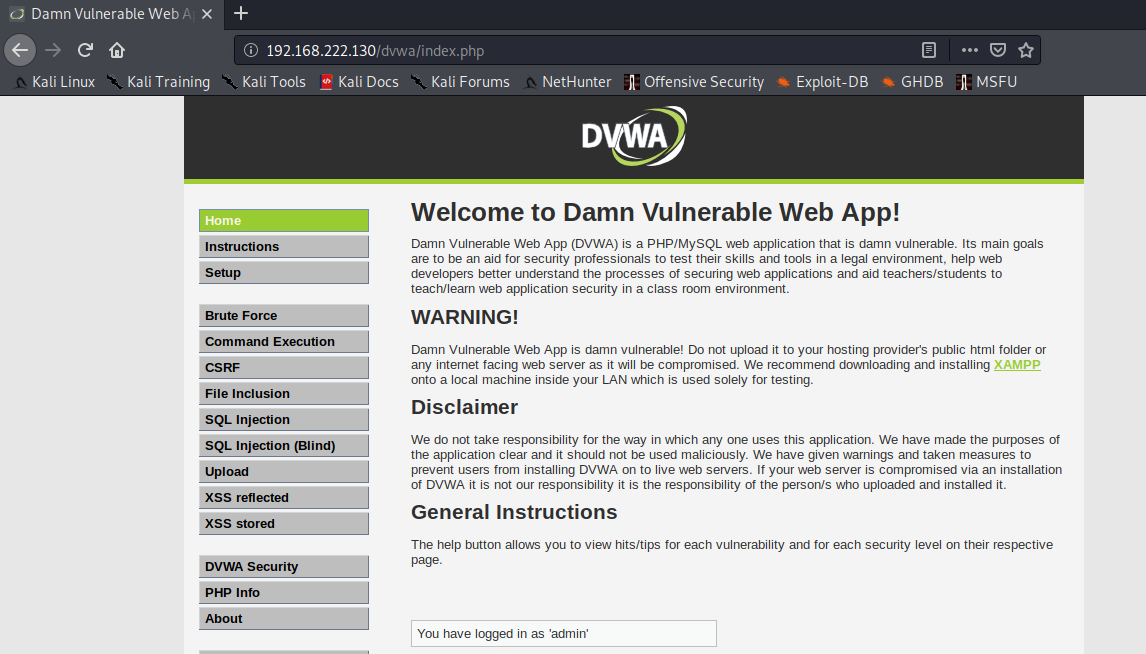1146x654 pixels.
Task: Open File Inclusion section
Action: tap(284, 393)
